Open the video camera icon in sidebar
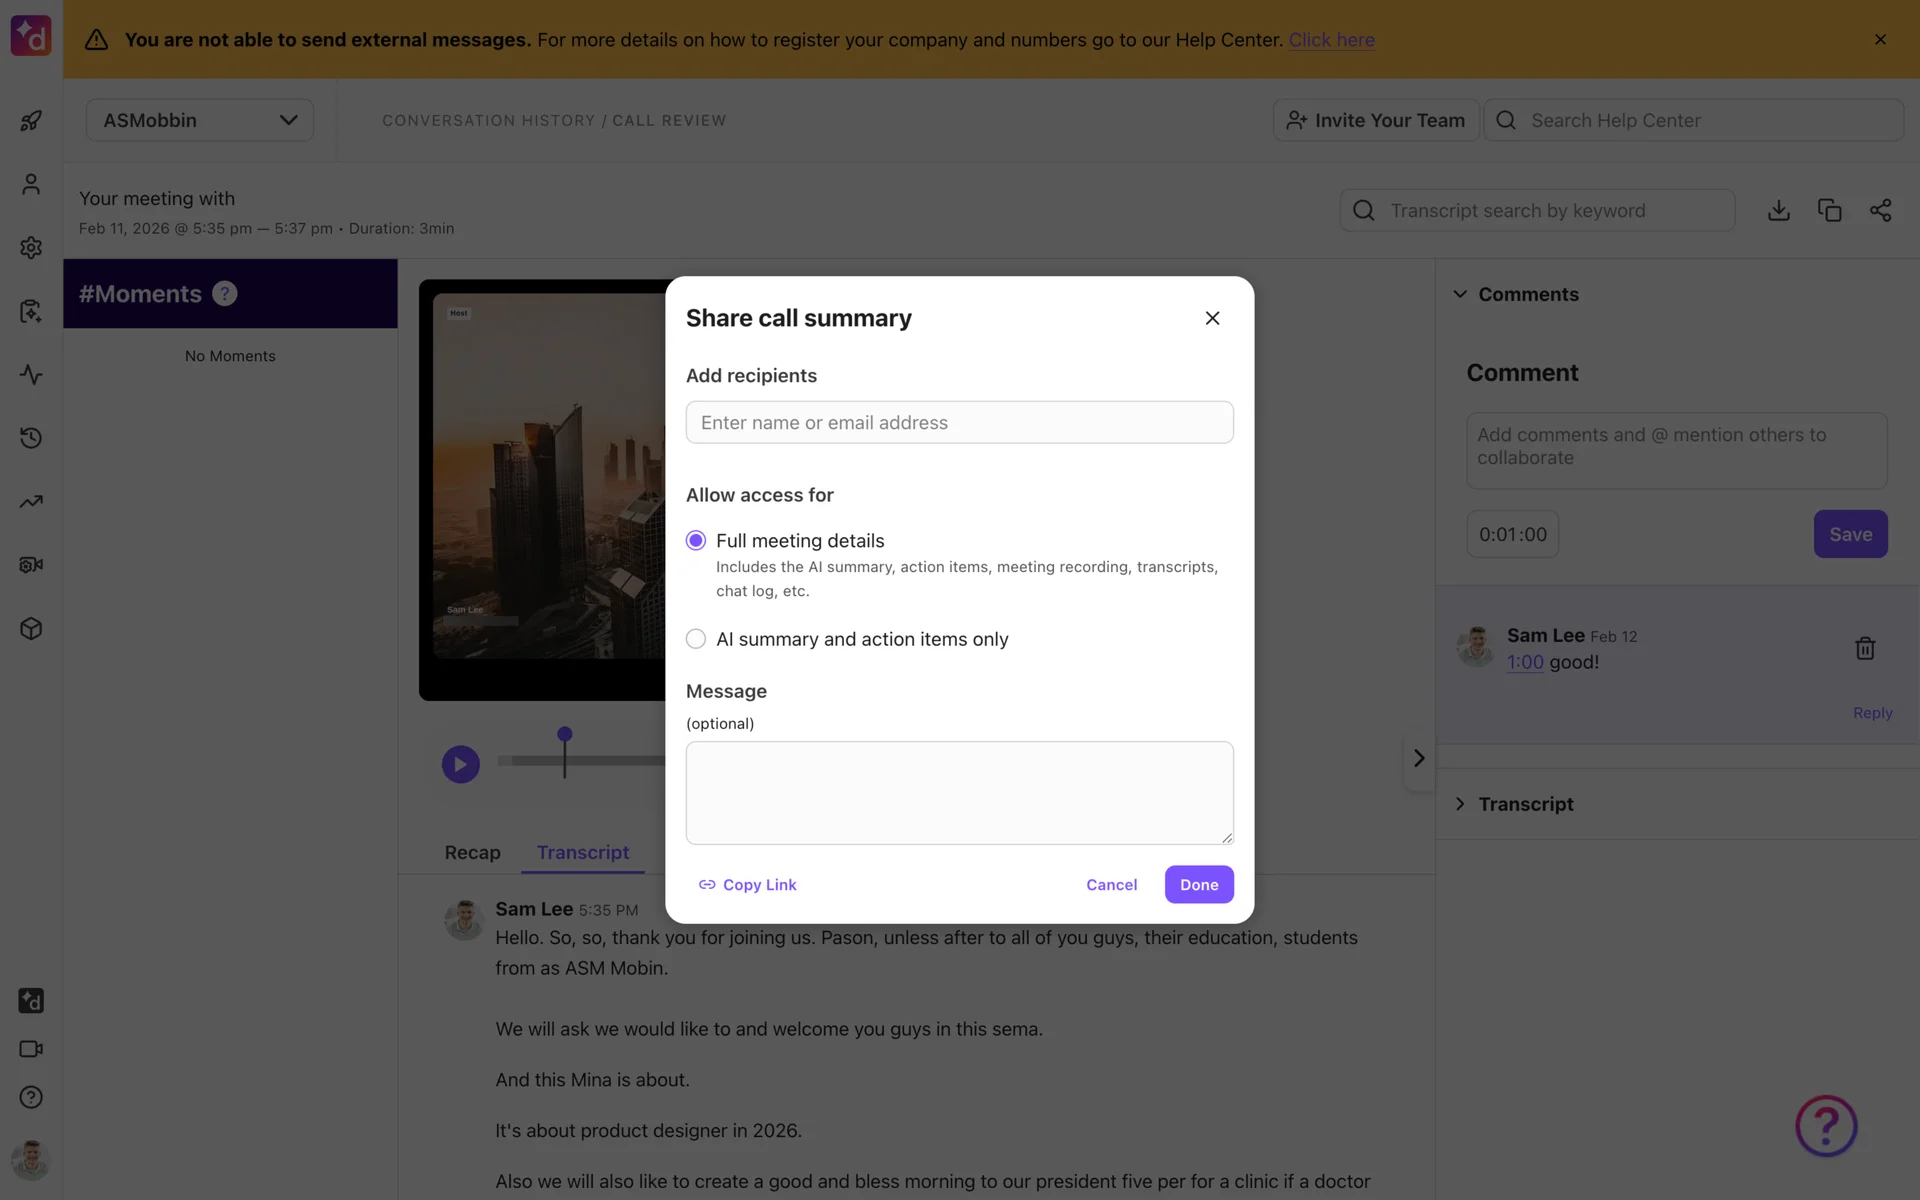 coord(31,1049)
